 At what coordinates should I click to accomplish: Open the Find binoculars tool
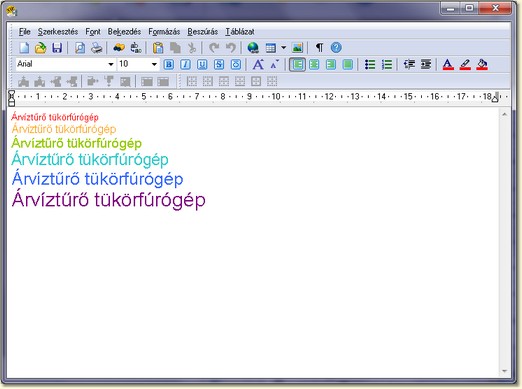pyautogui.click(x=119, y=48)
